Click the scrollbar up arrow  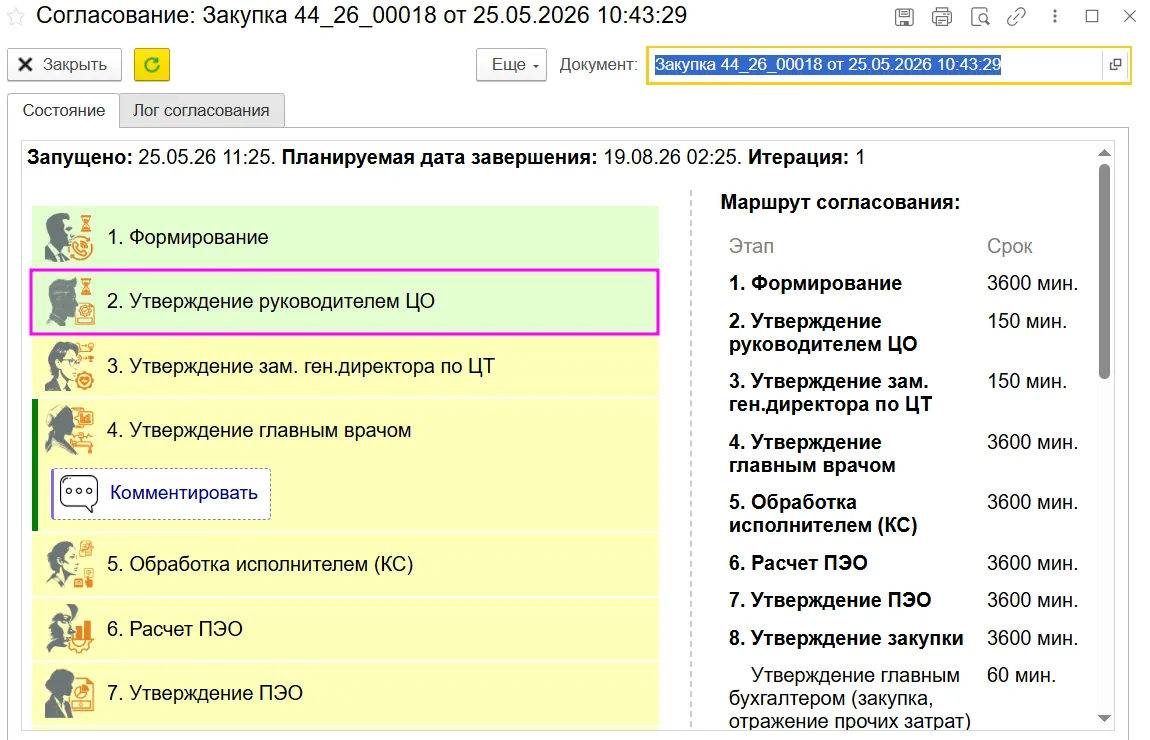click(x=1105, y=153)
